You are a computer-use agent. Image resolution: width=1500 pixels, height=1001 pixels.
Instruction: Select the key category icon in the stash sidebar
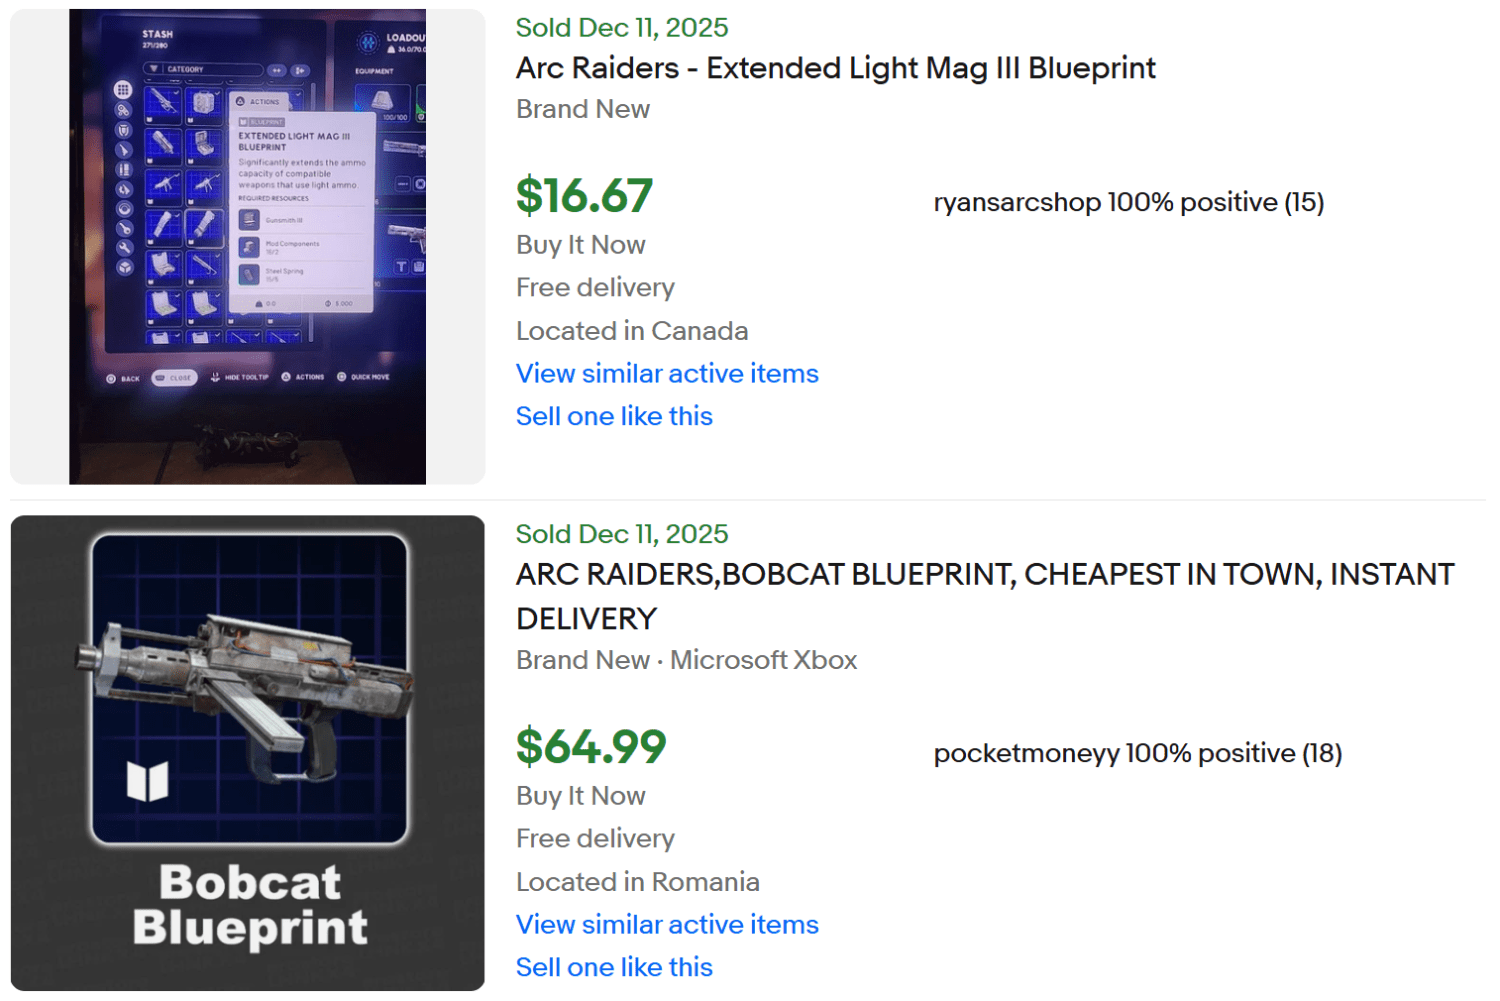[x=124, y=228]
